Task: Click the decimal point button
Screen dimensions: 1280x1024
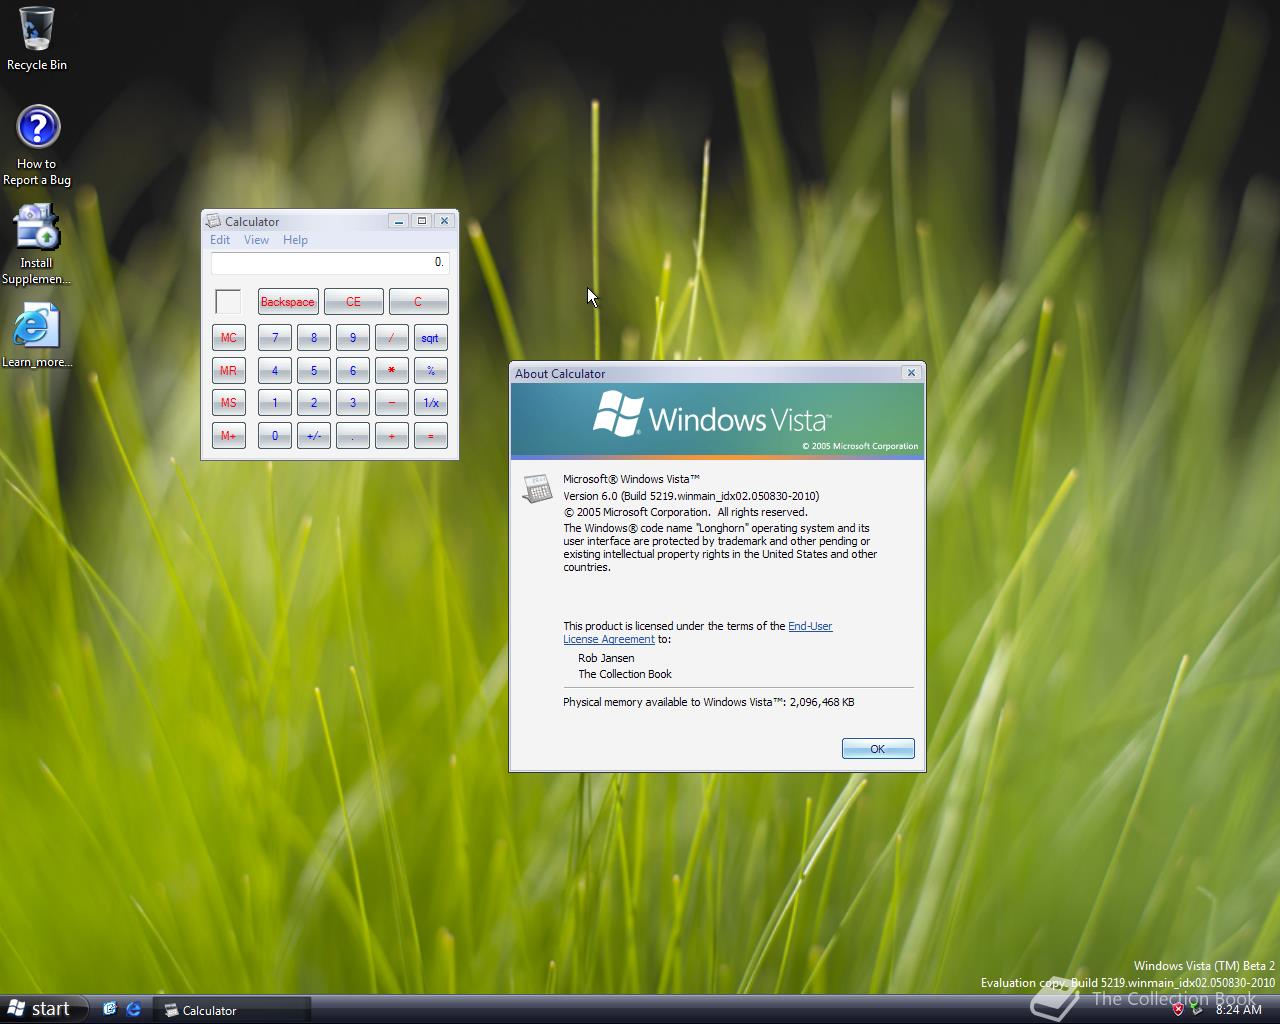Action: tap(353, 436)
